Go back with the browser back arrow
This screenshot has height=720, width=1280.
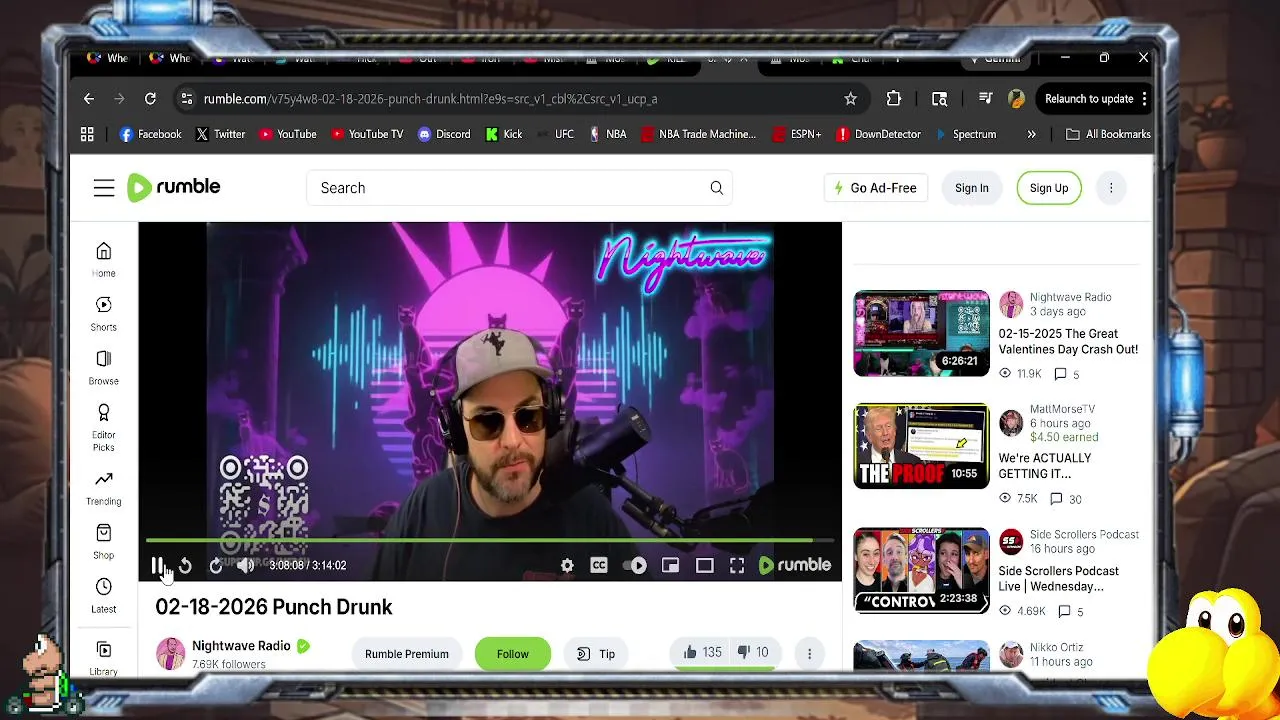tap(89, 99)
